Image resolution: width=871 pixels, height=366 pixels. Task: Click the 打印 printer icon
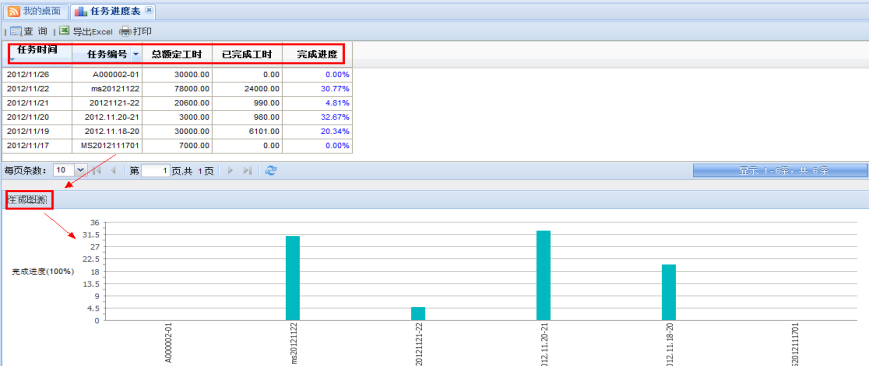pos(126,31)
